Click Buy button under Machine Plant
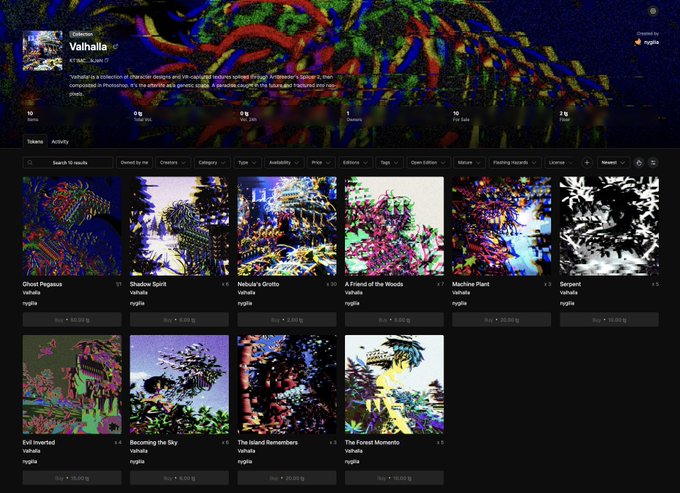 point(501,320)
